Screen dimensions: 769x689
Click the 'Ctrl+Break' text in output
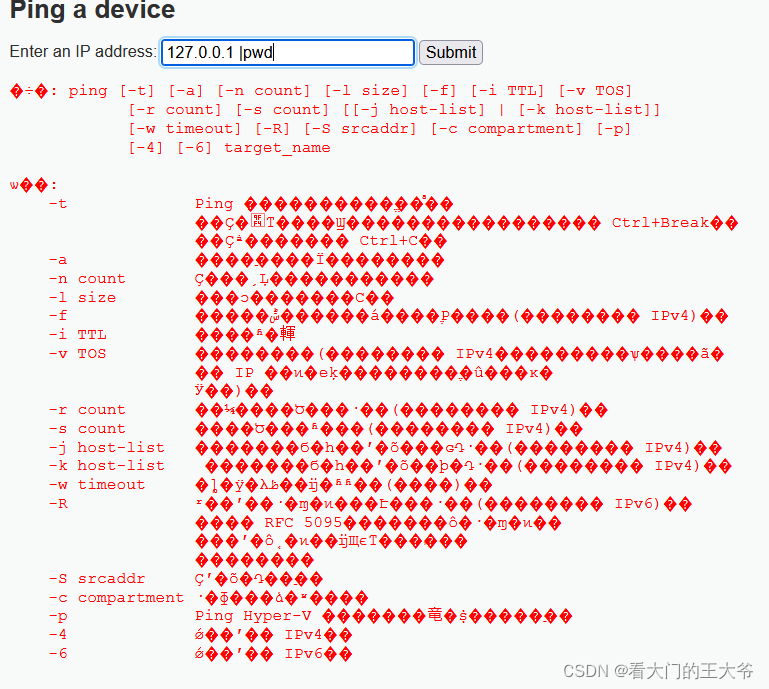tap(660, 223)
